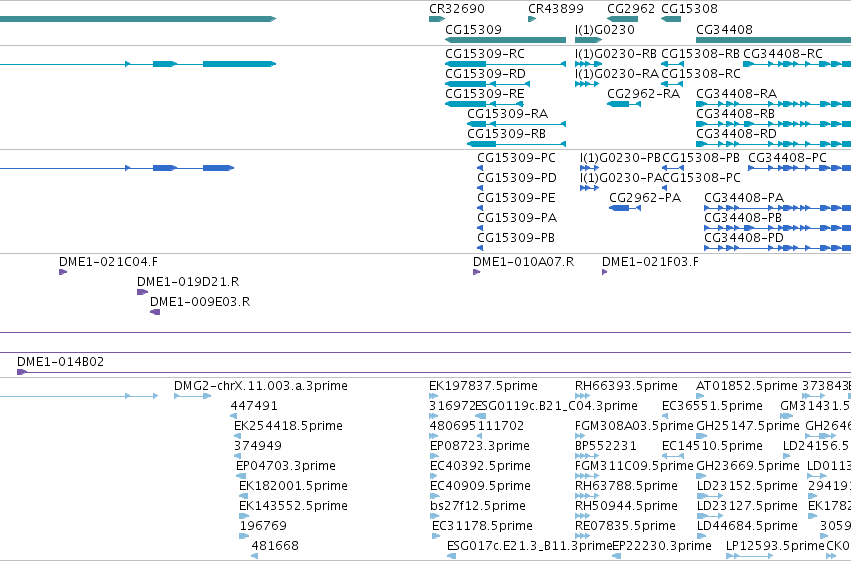Select the CR43899 gene feature
The width and height of the screenshot is (851, 561).
click(532, 19)
